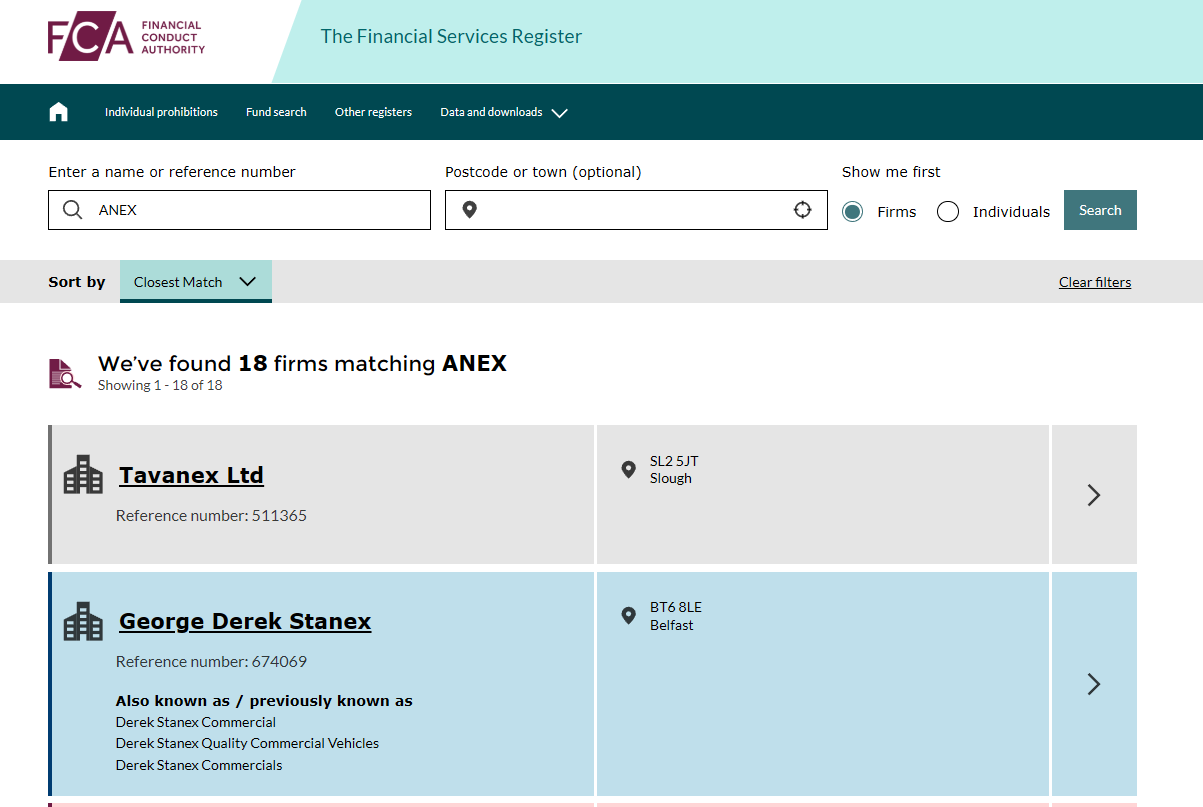Open the George Derek Stanex firm link

click(245, 621)
